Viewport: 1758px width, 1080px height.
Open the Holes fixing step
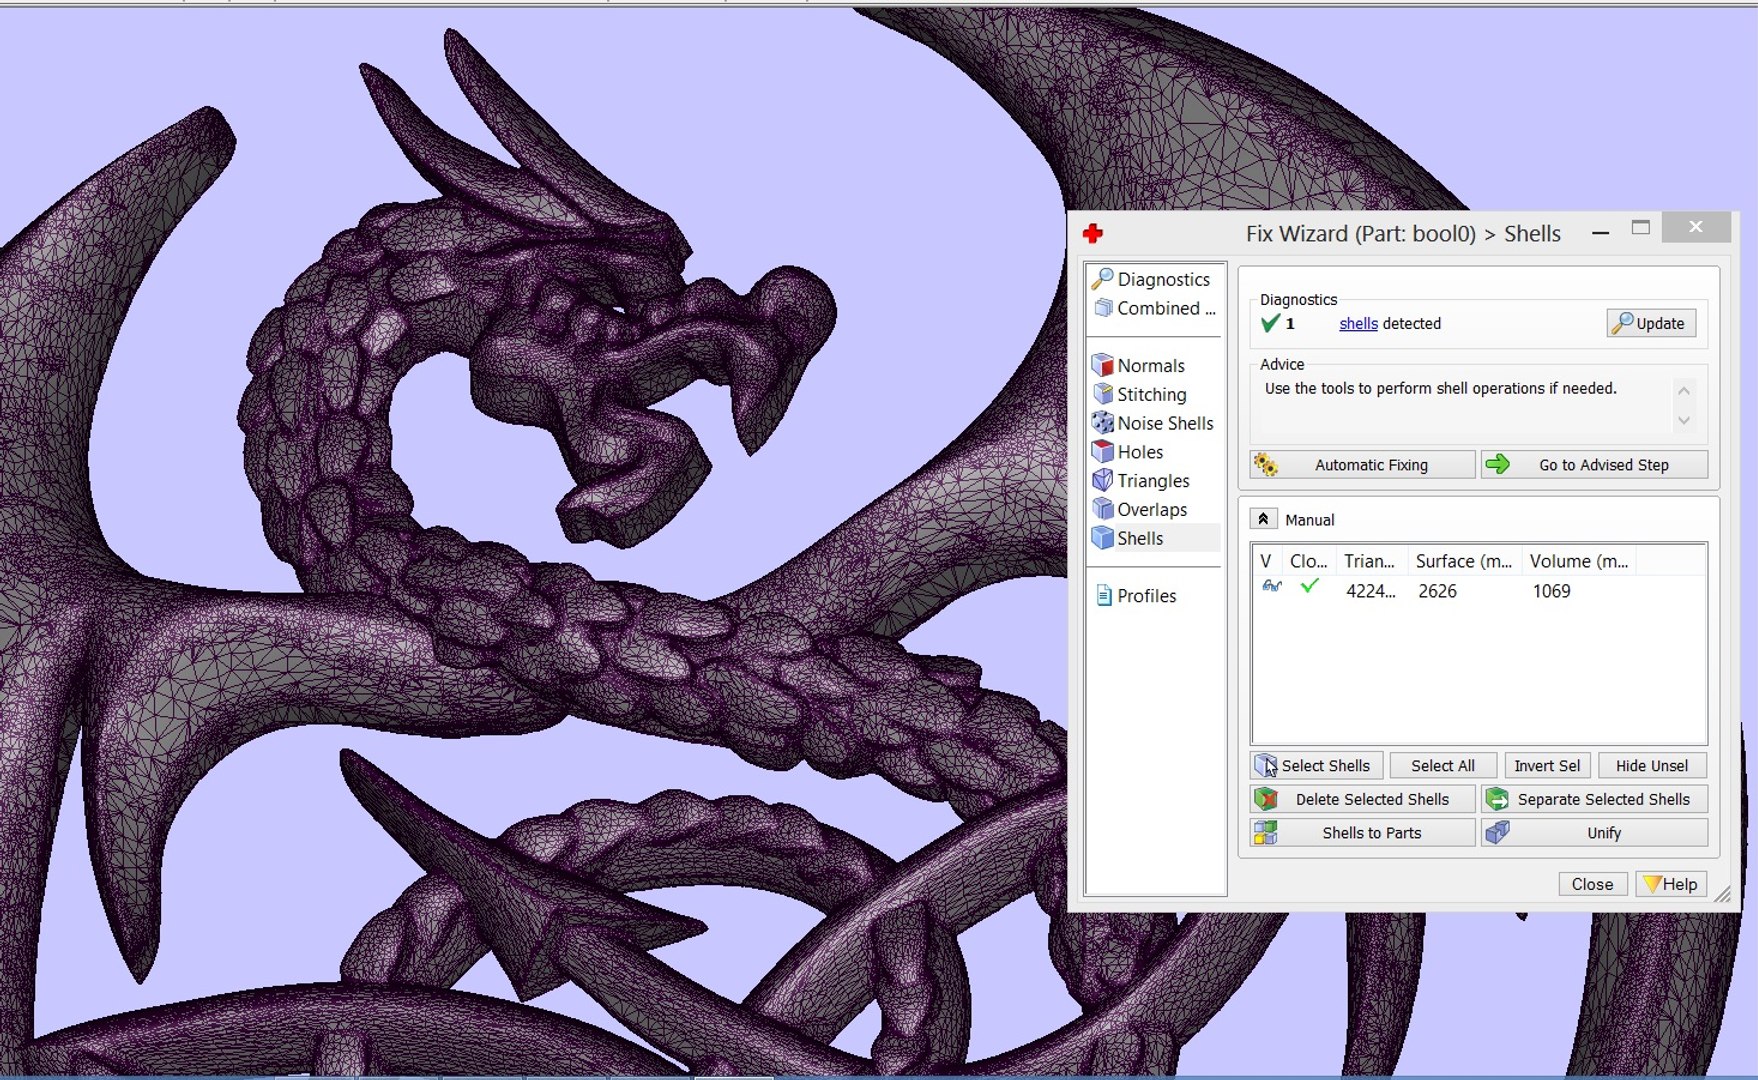pos(1129,452)
